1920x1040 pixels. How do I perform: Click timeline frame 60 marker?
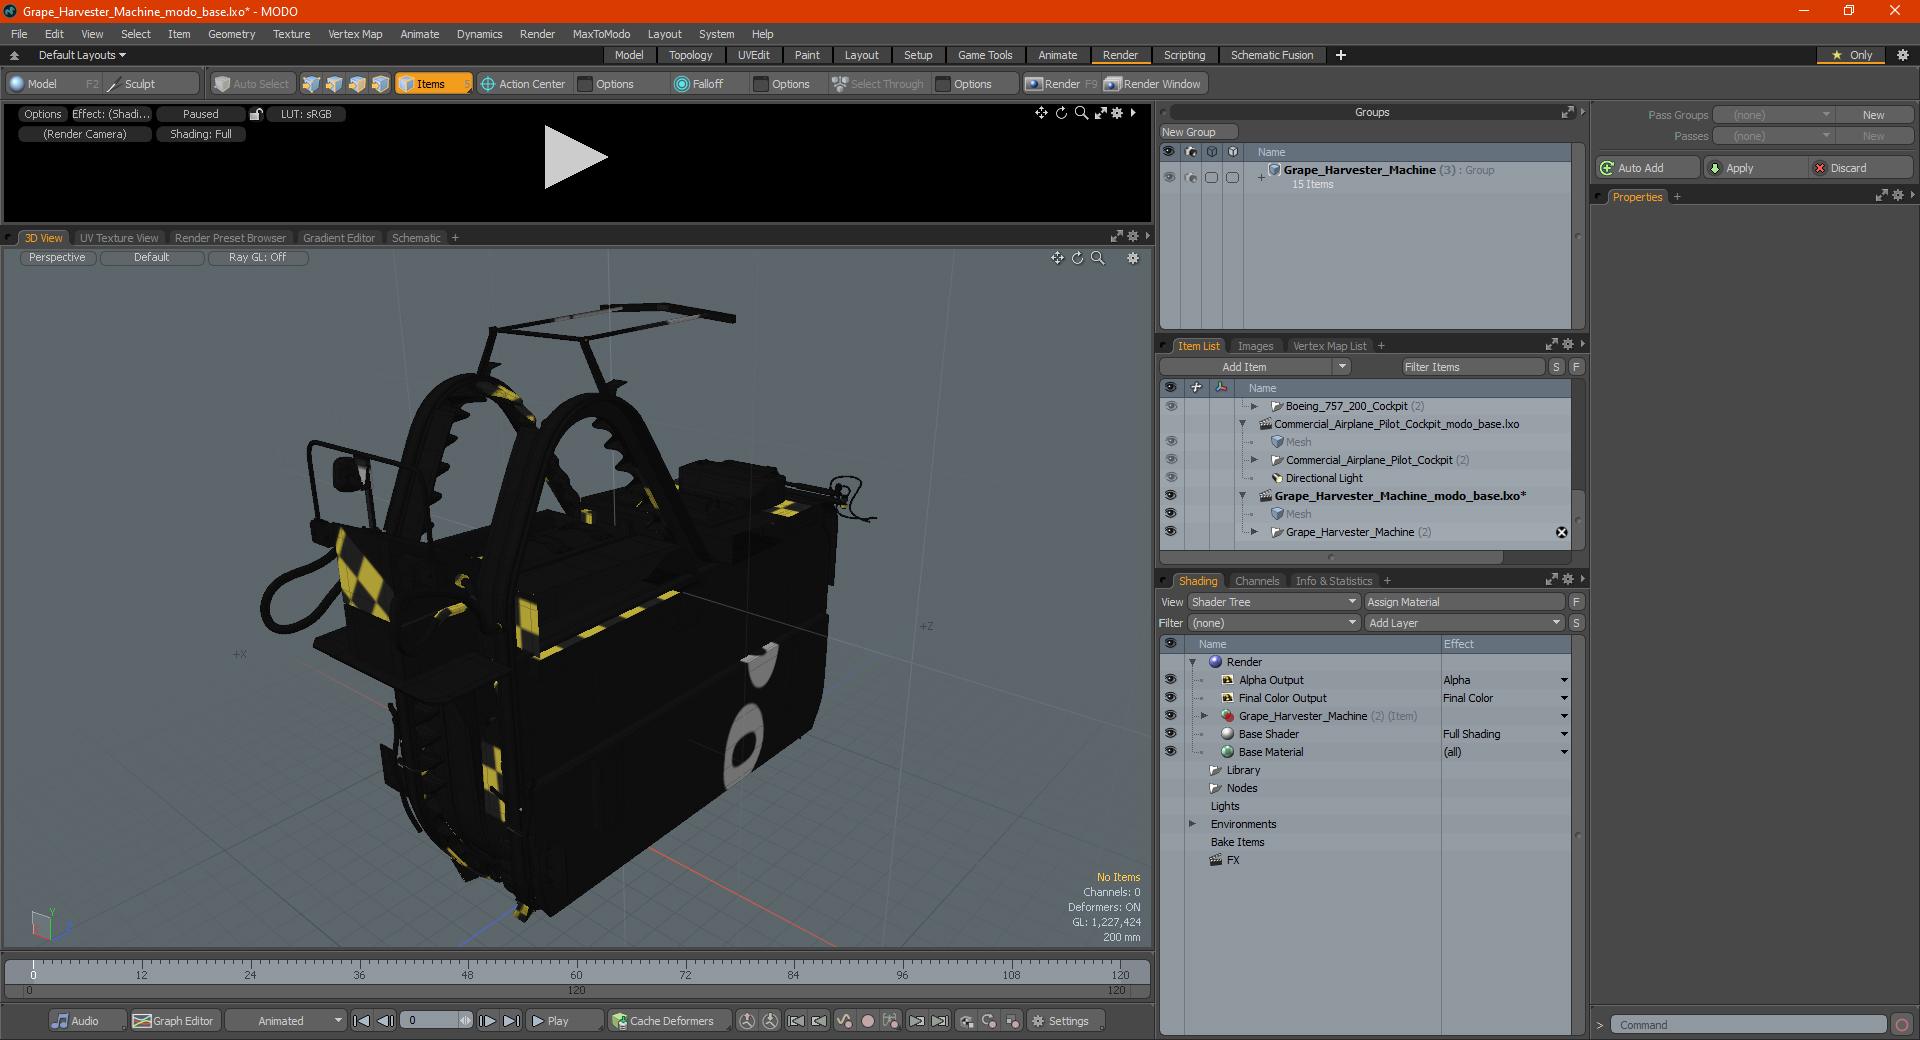pyautogui.click(x=576, y=974)
